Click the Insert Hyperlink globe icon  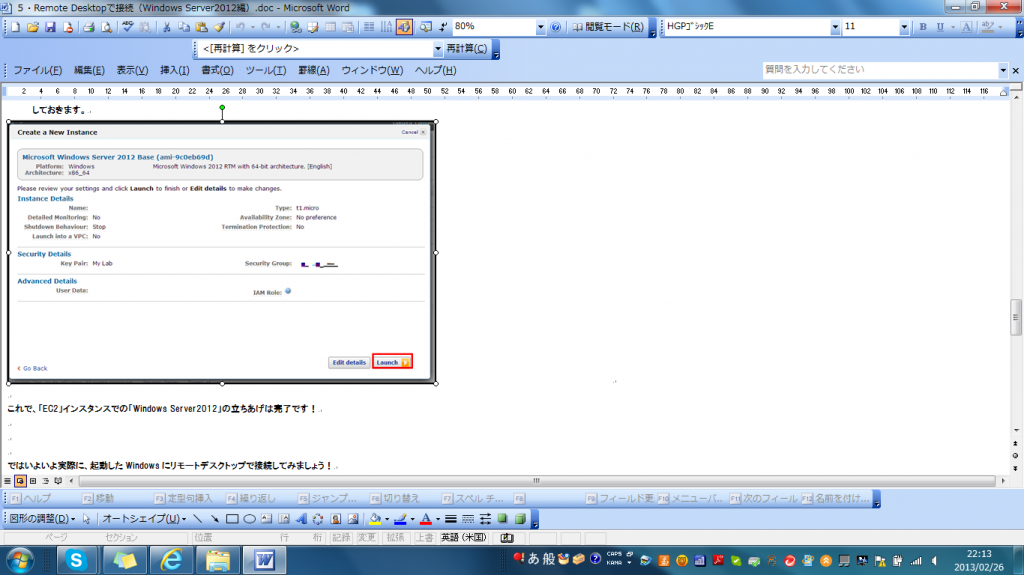pyautogui.click(x=296, y=27)
